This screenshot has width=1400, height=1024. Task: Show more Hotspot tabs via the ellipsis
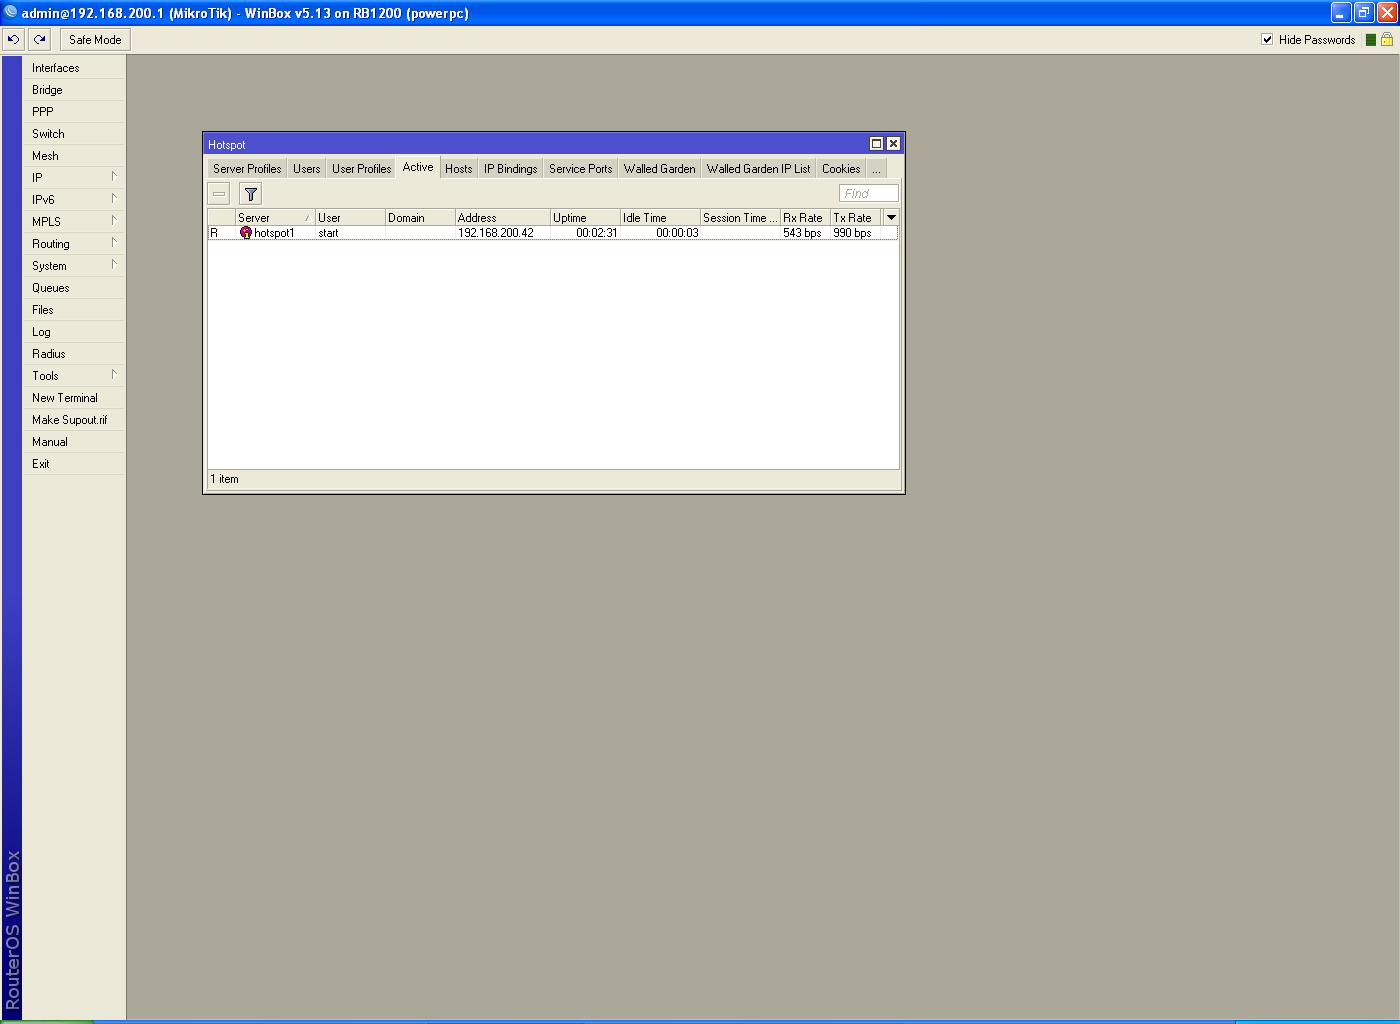tap(876, 169)
